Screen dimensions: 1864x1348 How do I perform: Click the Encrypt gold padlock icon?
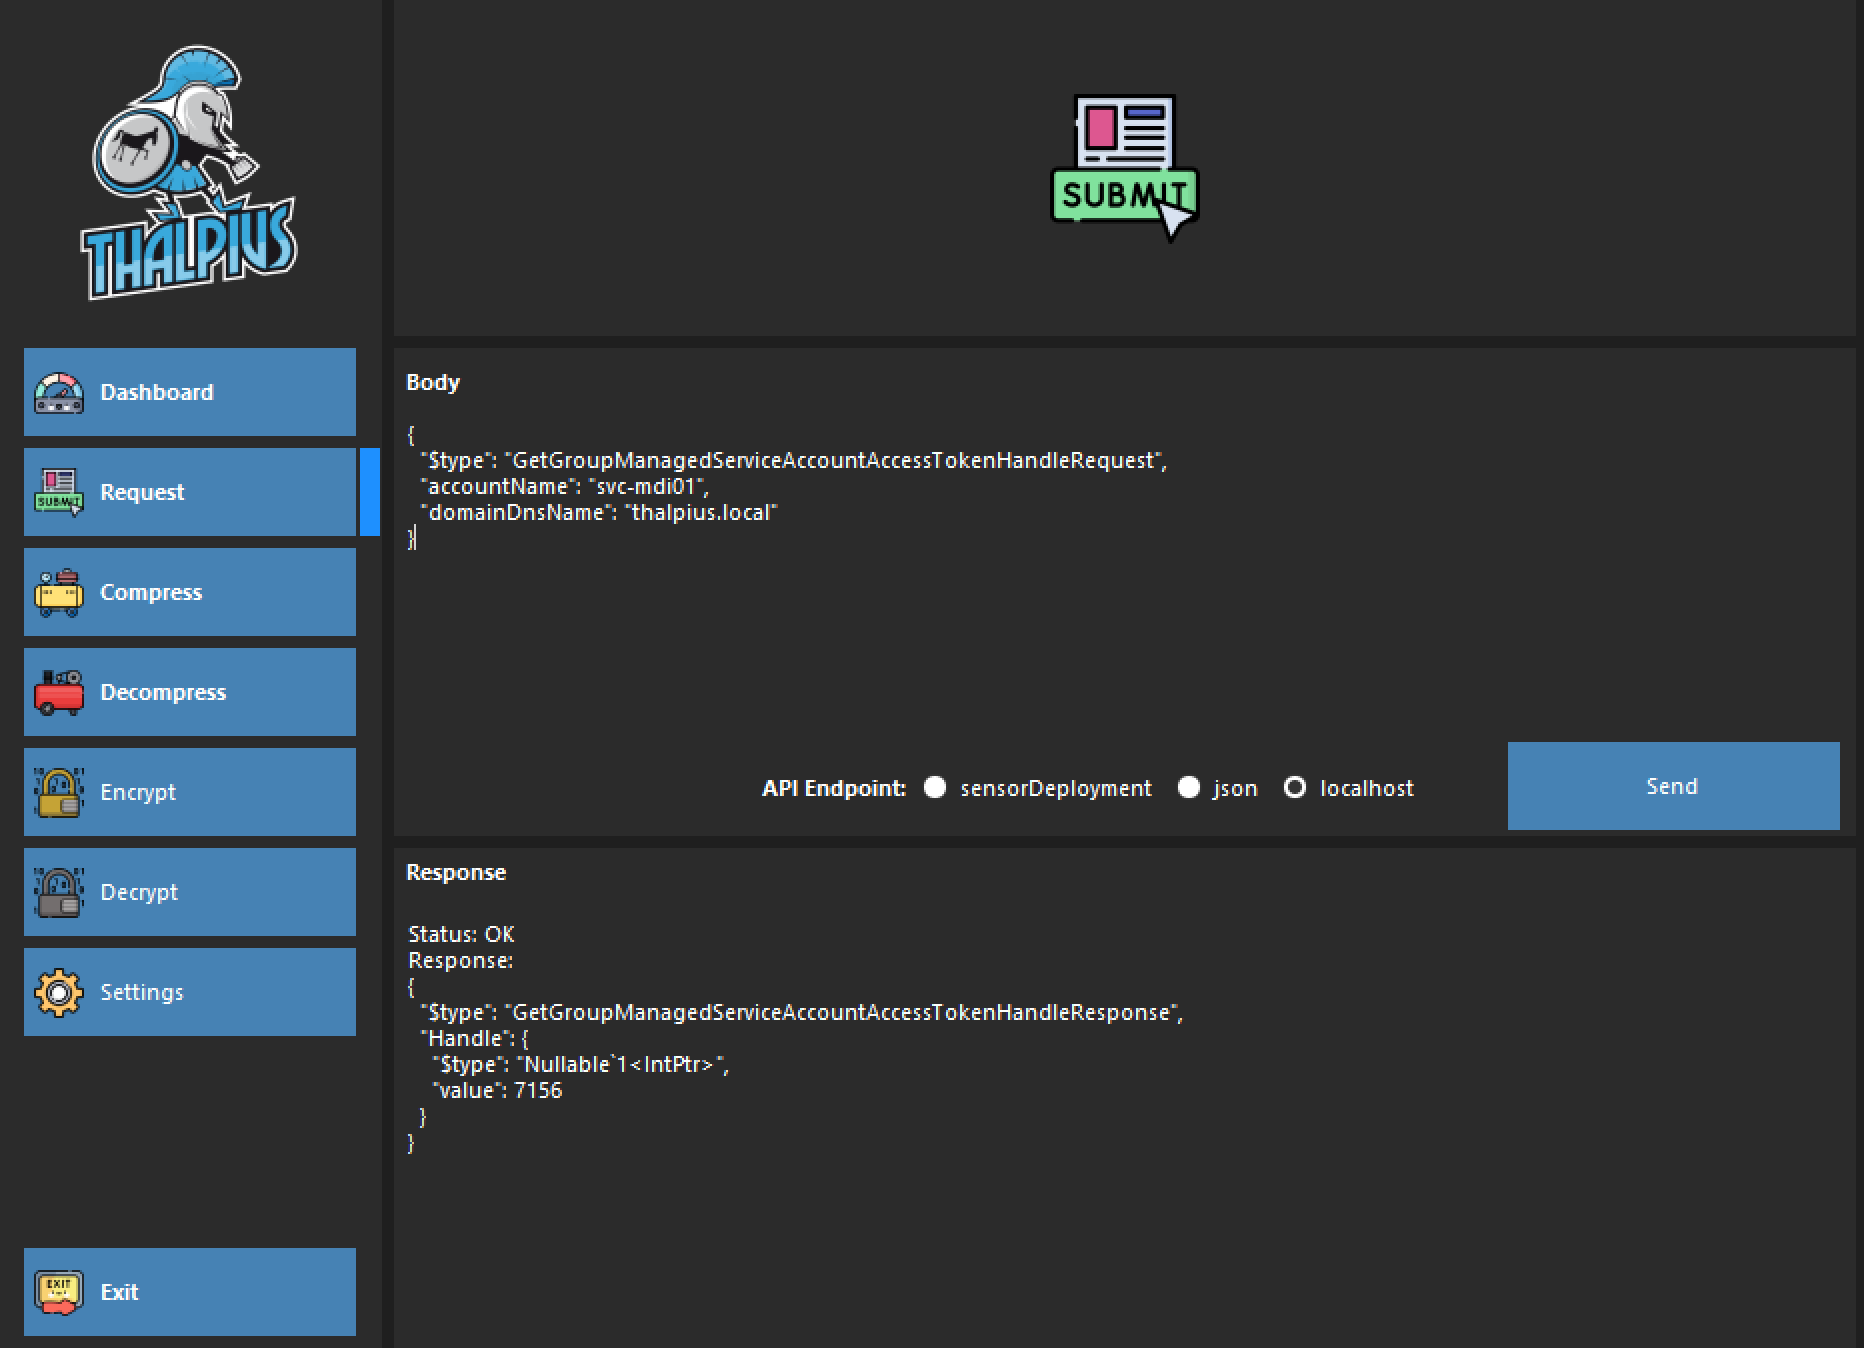pos(59,793)
